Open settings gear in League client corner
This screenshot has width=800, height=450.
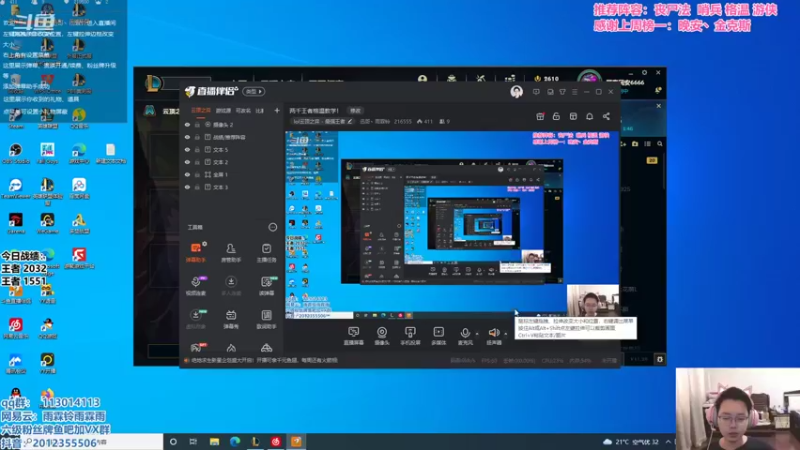(x=660, y=359)
